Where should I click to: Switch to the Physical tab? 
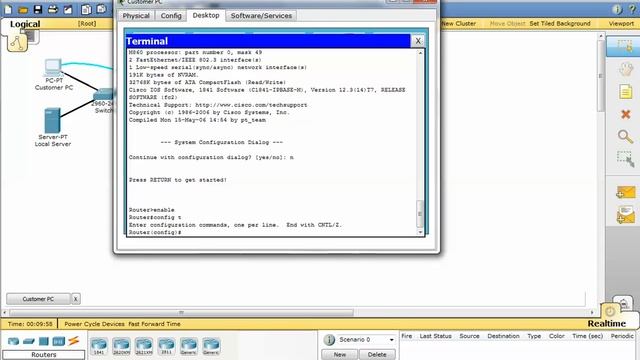pos(136,16)
